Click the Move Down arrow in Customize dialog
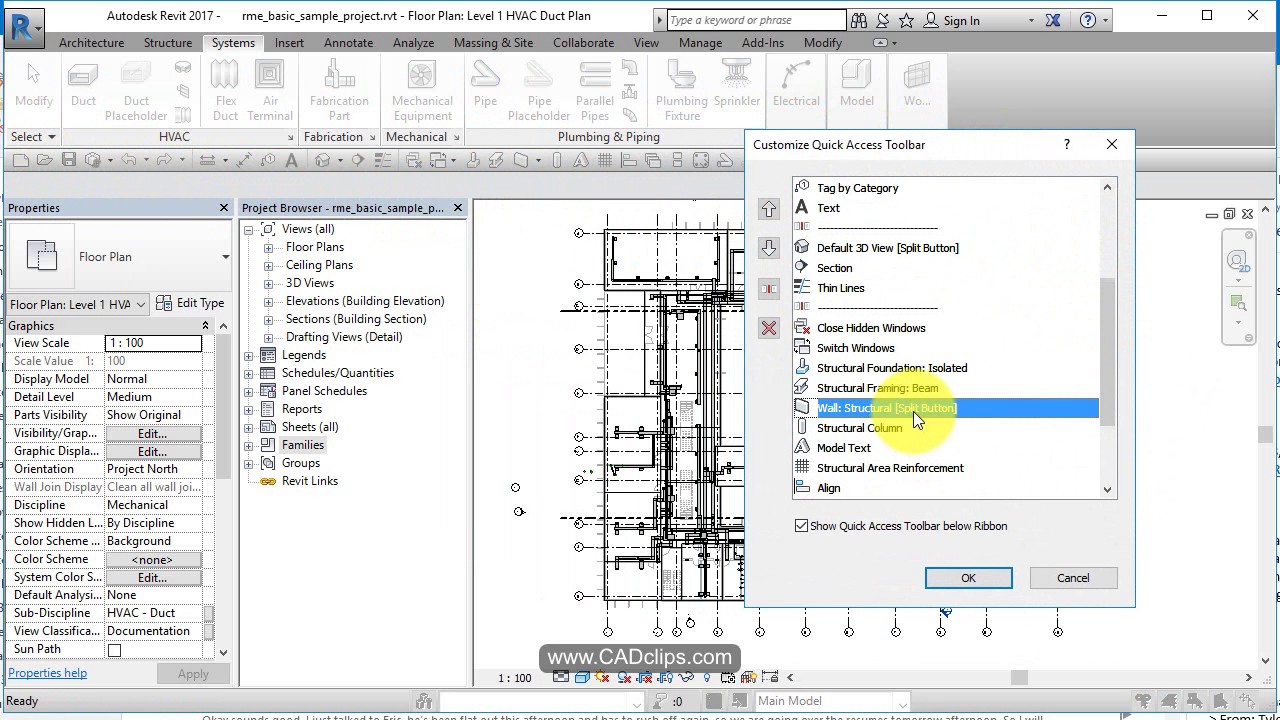The width and height of the screenshot is (1280, 720). pos(768,248)
